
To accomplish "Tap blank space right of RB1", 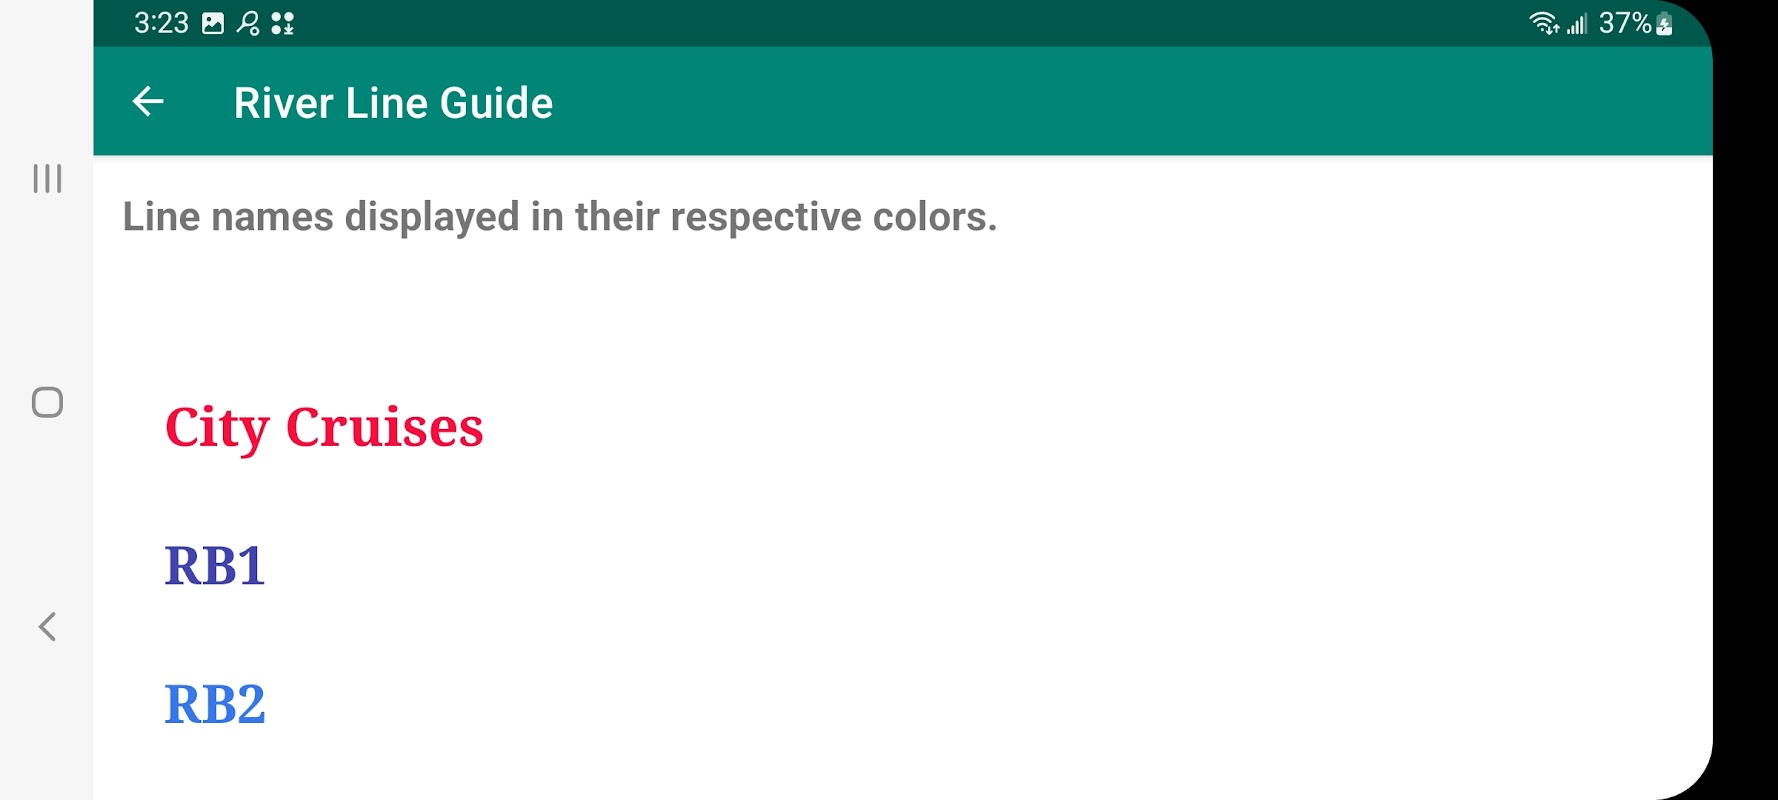I will pyautogui.click(x=900, y=566).
